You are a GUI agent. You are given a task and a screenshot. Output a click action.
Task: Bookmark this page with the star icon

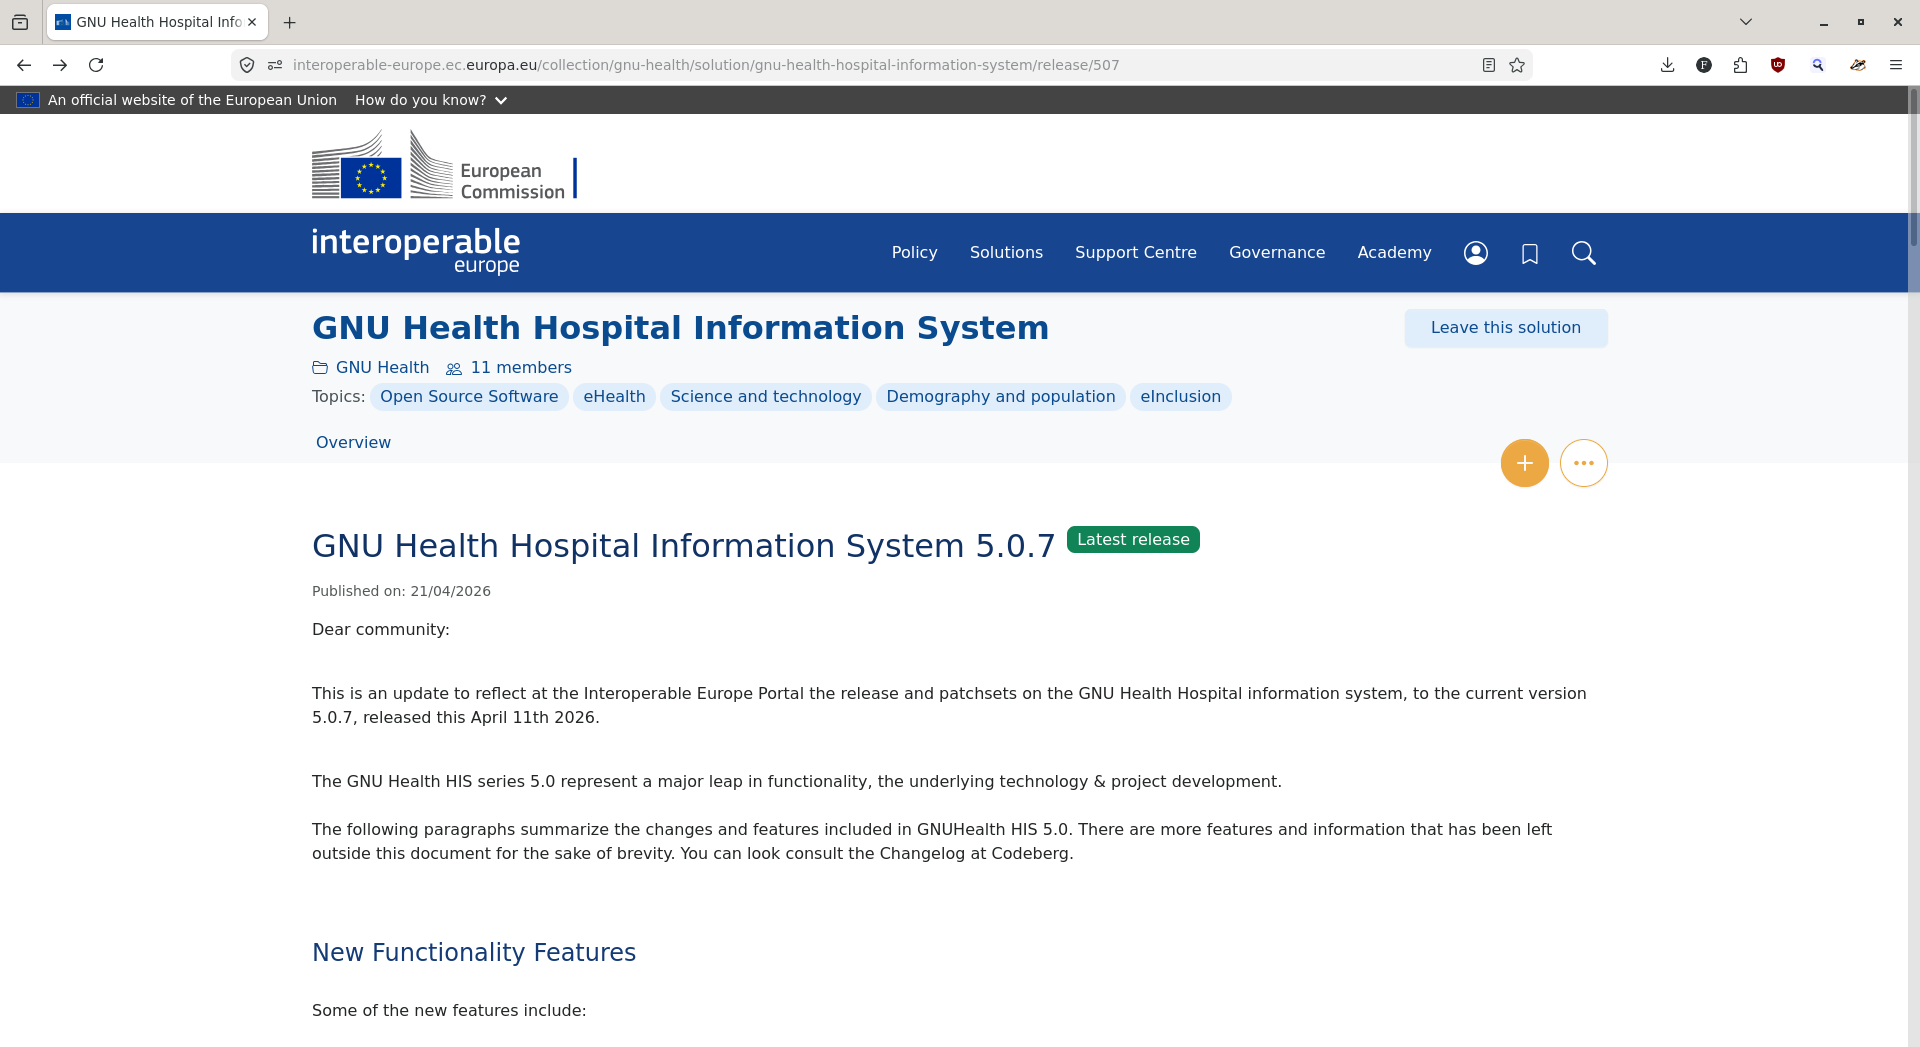pos(1517,65)
